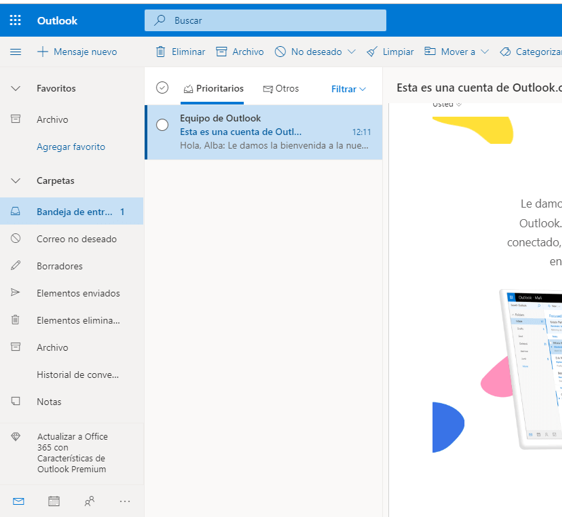Open Calendar icon at bottom
The image size is (562, 517).
[x=54, y=501]
